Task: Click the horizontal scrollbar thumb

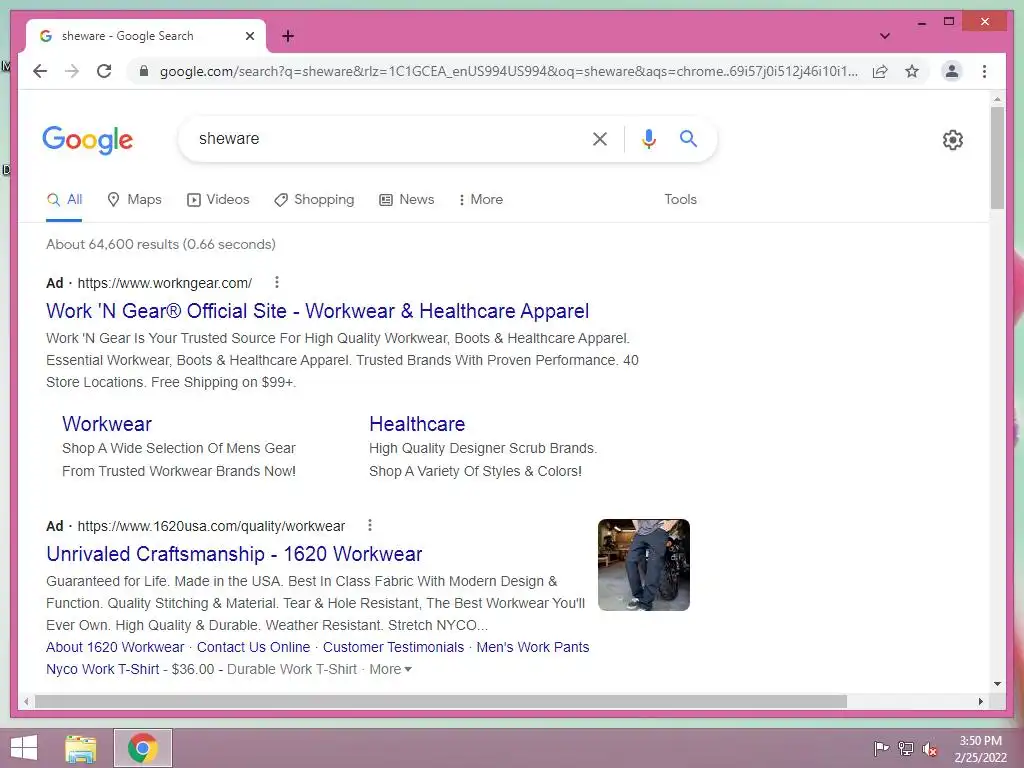Action: click(x=441, y=701)
